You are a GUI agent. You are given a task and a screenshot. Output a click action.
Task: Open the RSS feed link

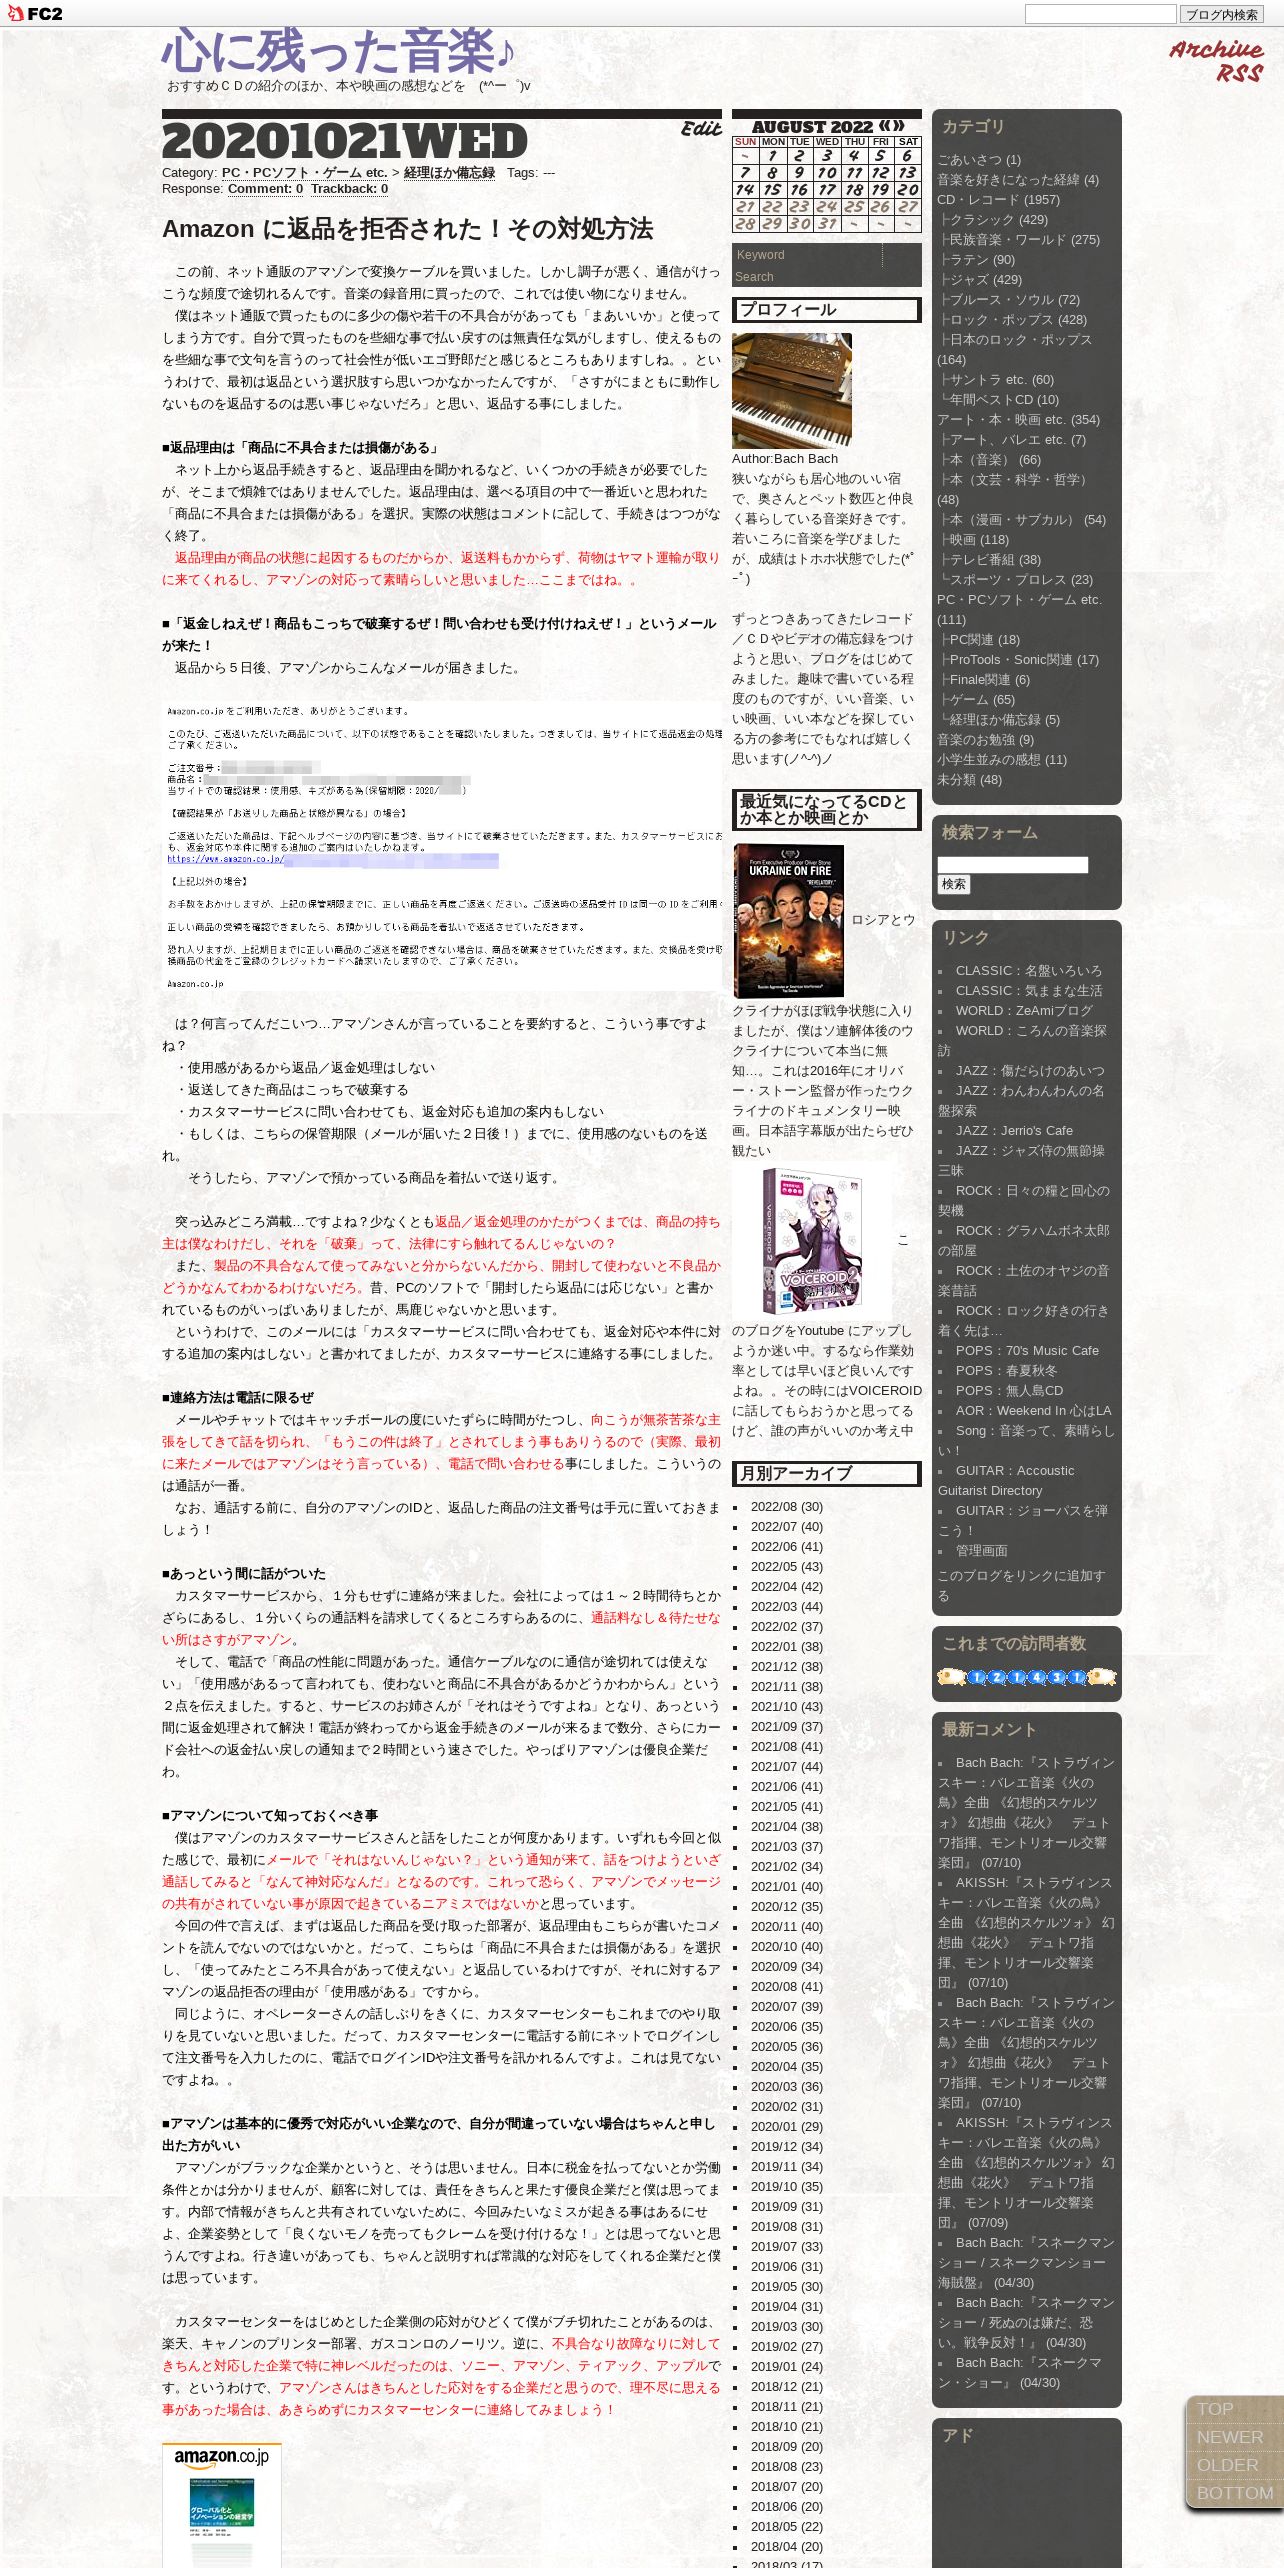[1239, 73]
